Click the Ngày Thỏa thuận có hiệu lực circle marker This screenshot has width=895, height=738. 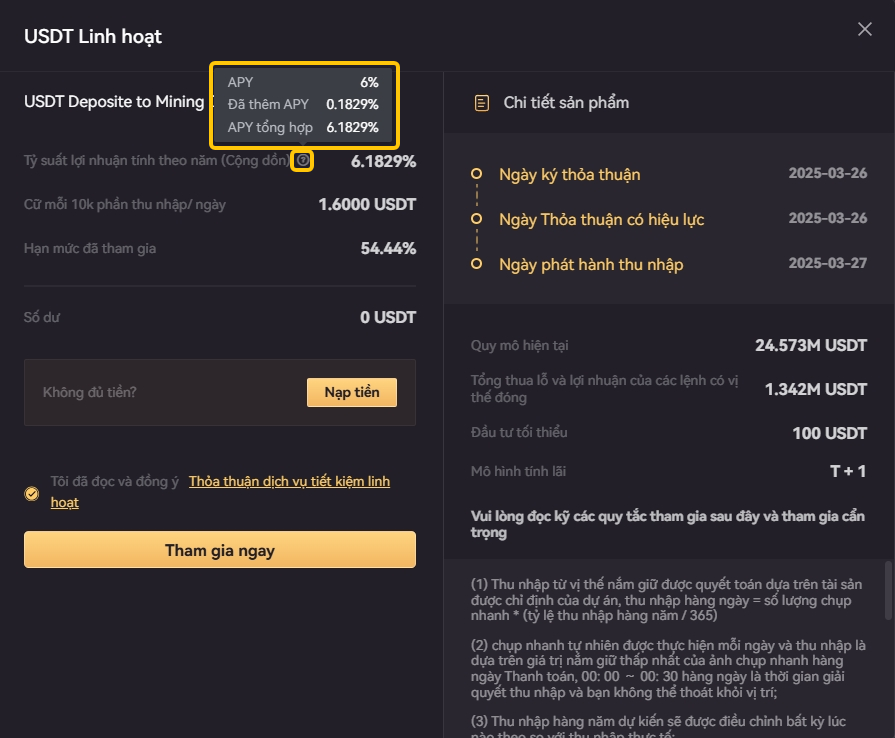pyautogui.click(x=476, y=219)
